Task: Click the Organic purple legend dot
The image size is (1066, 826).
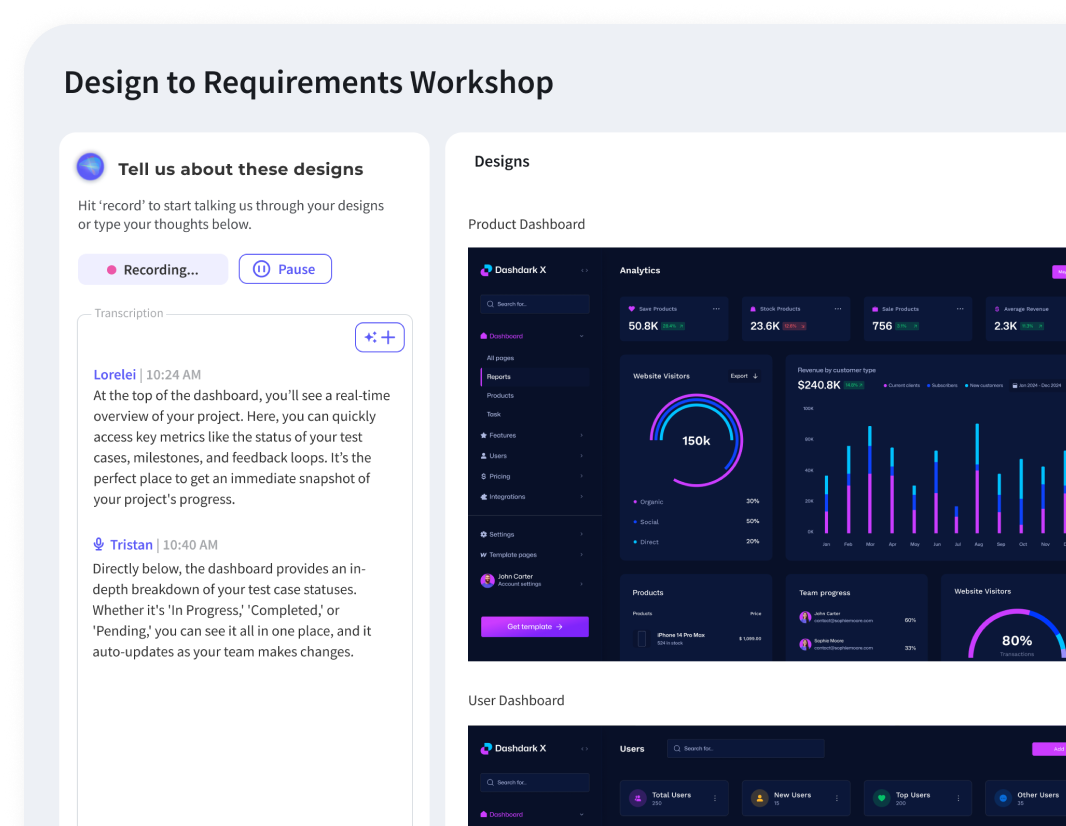Action: coord(634,501)
